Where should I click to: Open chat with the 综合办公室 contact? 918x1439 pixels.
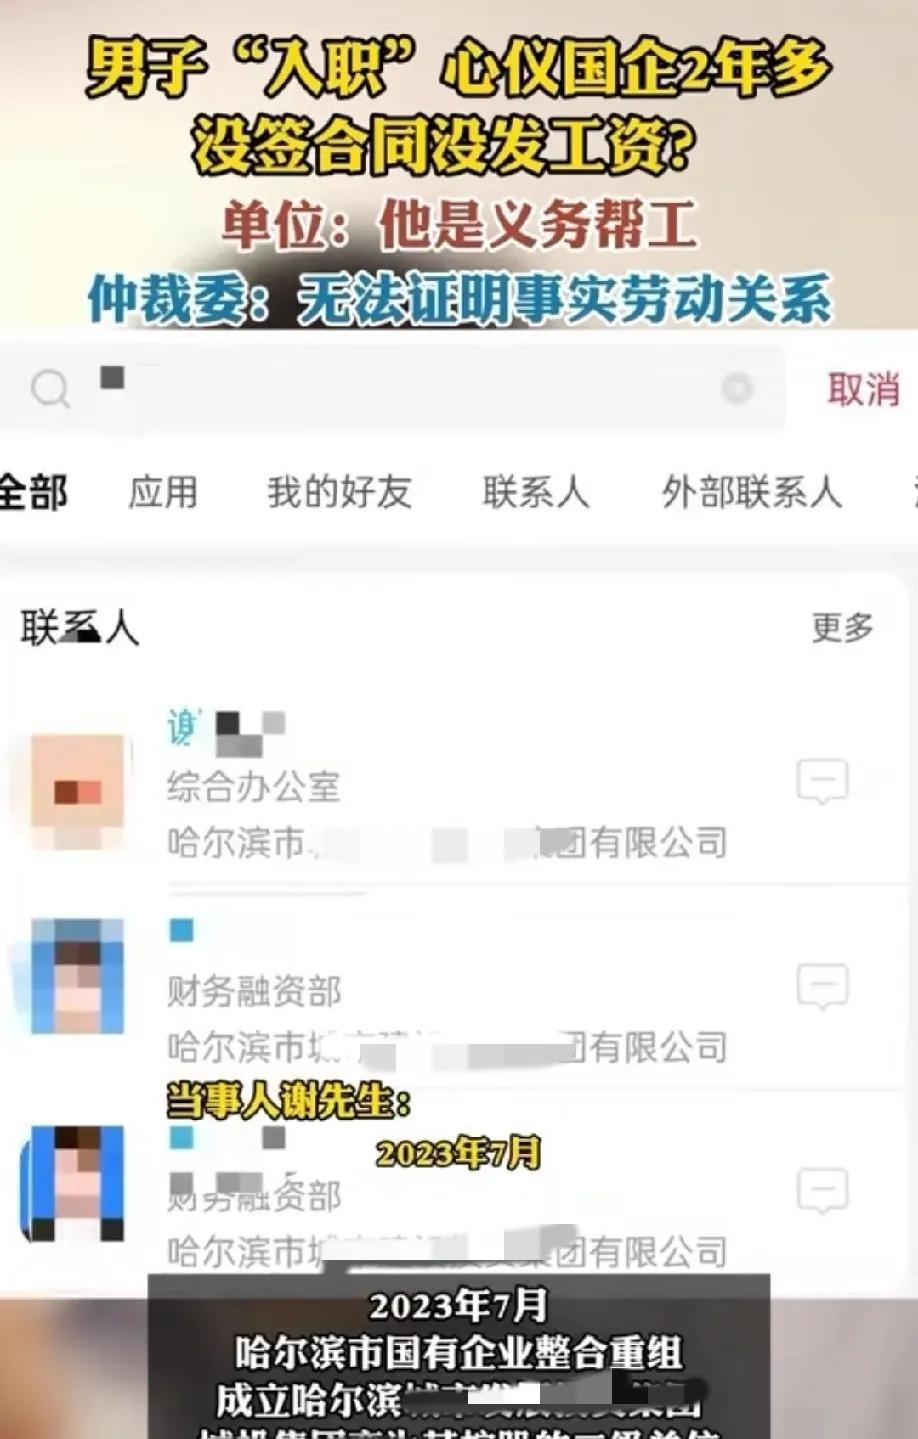coord(822,782)
